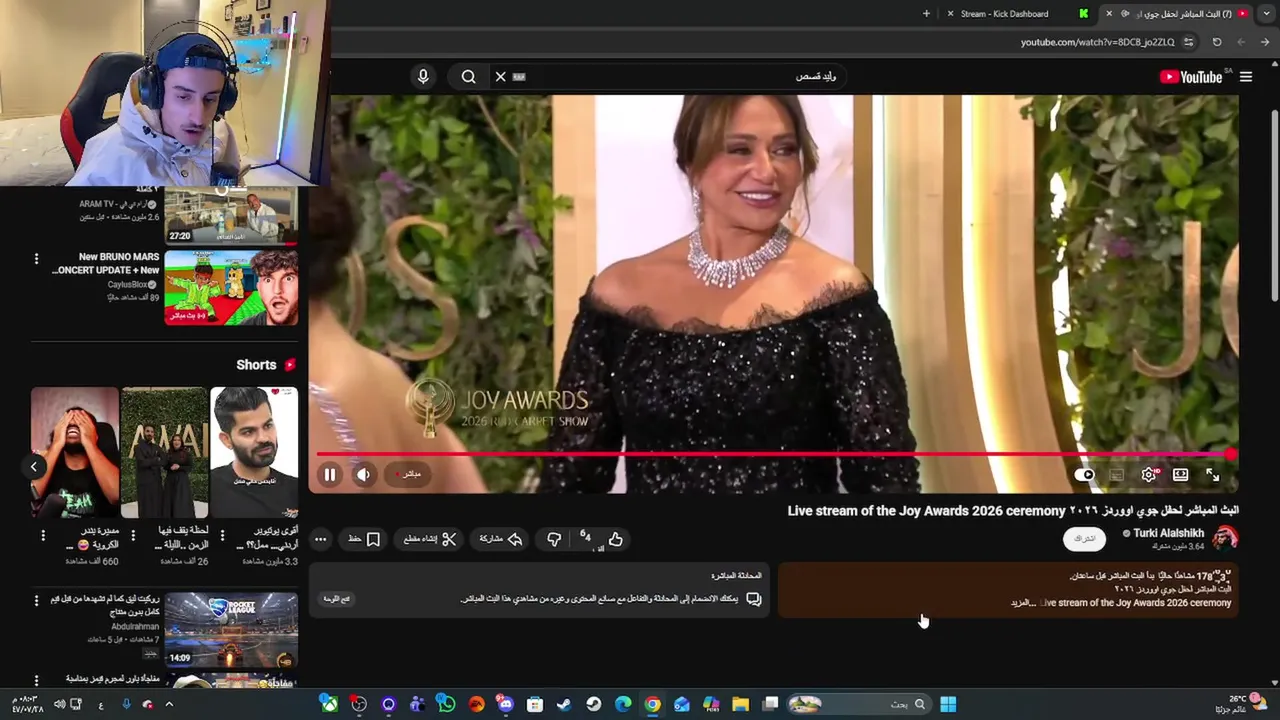This screenshot has height=720, width=1280.
Task: Mute the video with the speaker icon
Action: 364,475
